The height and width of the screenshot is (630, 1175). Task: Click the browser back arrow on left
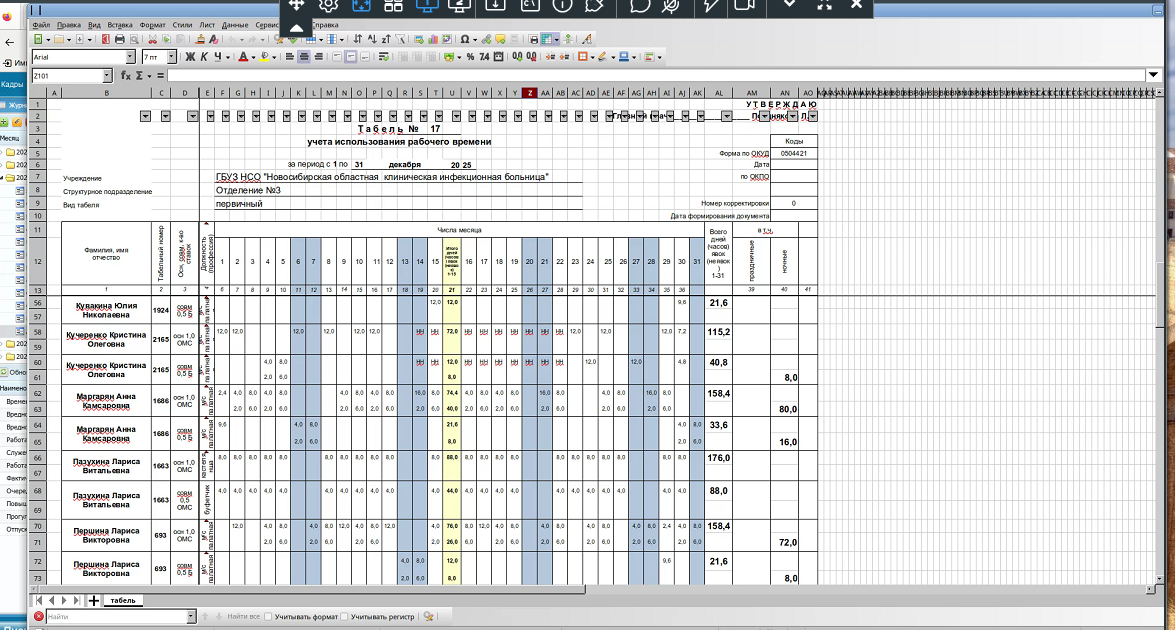tap(9, 43)
